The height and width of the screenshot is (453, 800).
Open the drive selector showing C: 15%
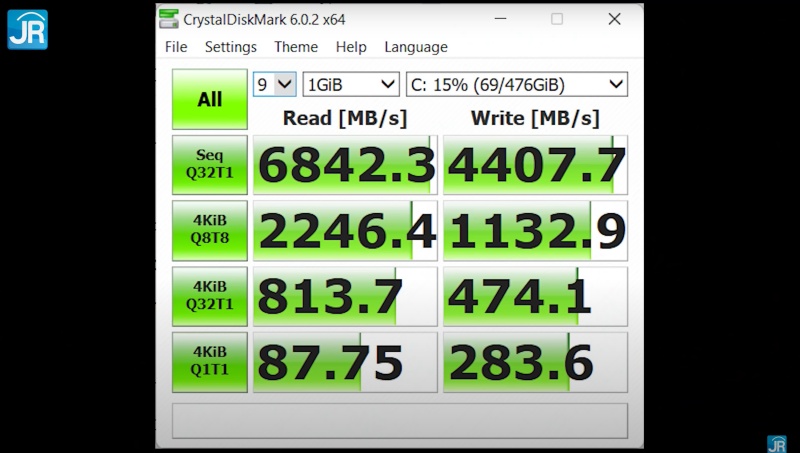pyautogui.click(x=516, y=84)
